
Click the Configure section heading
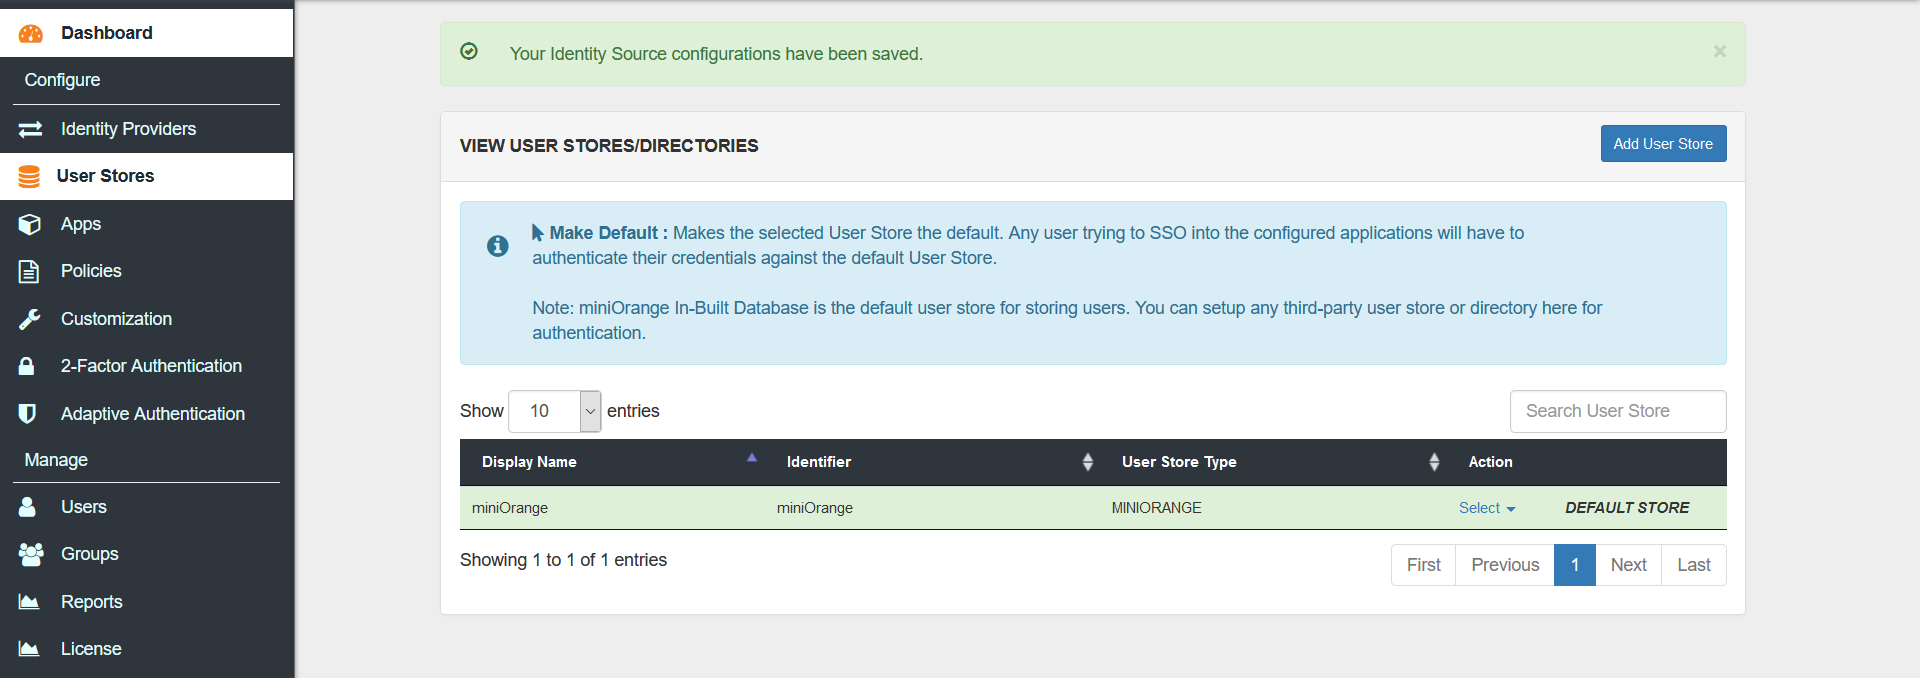pos(62,80)
